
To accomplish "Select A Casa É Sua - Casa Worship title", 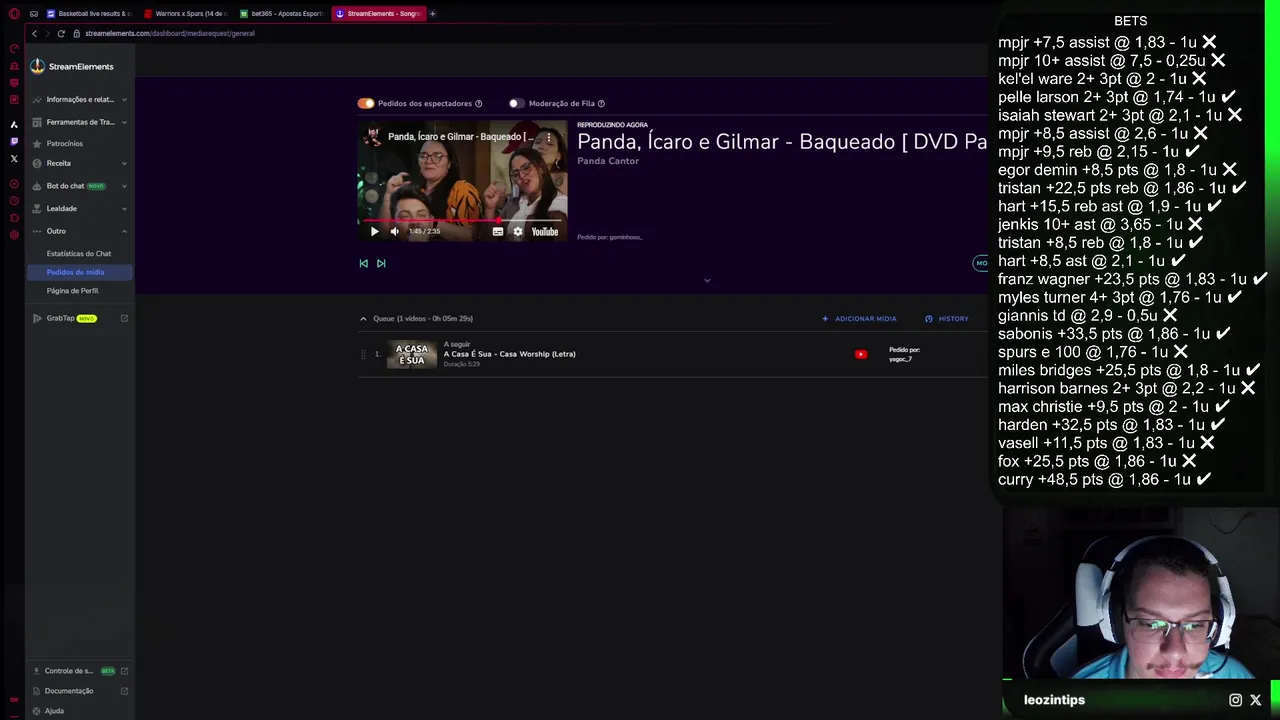I will (509, 354).
